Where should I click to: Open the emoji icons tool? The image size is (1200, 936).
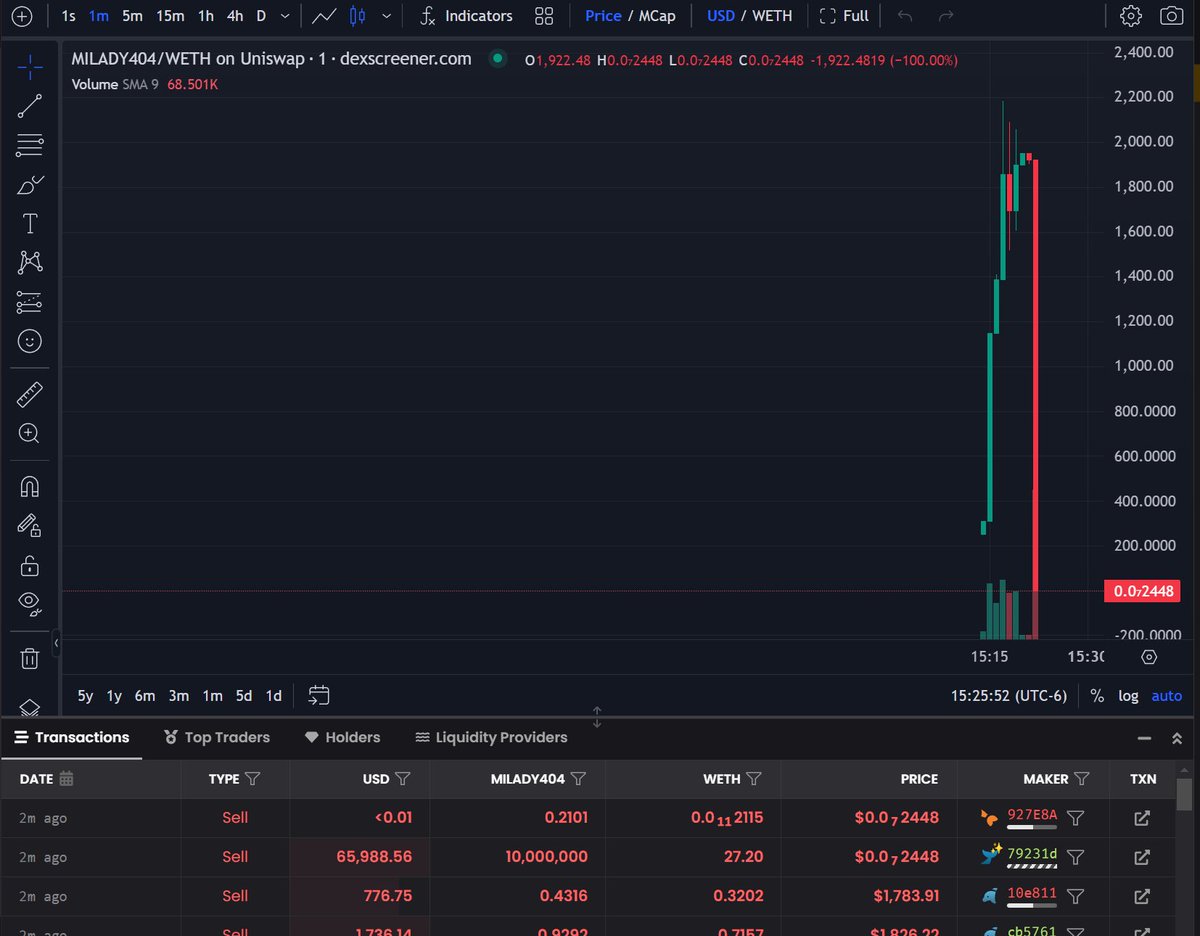(x=30, y=341)
